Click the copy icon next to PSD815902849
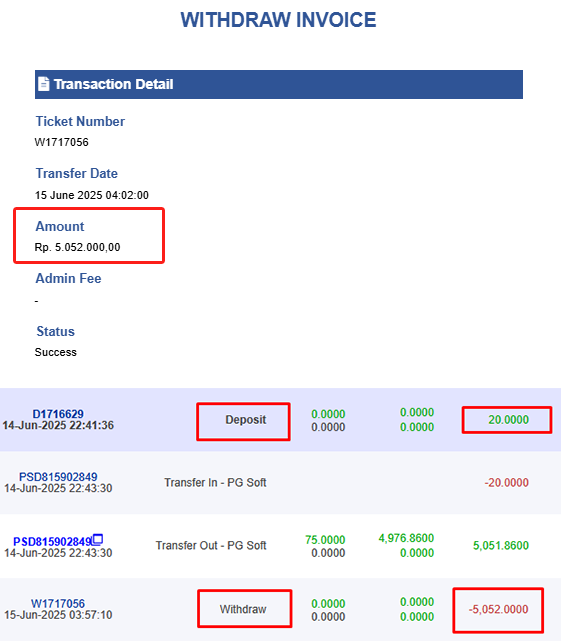Viewport: 561px width, 641px height. (x=97, y=540)
